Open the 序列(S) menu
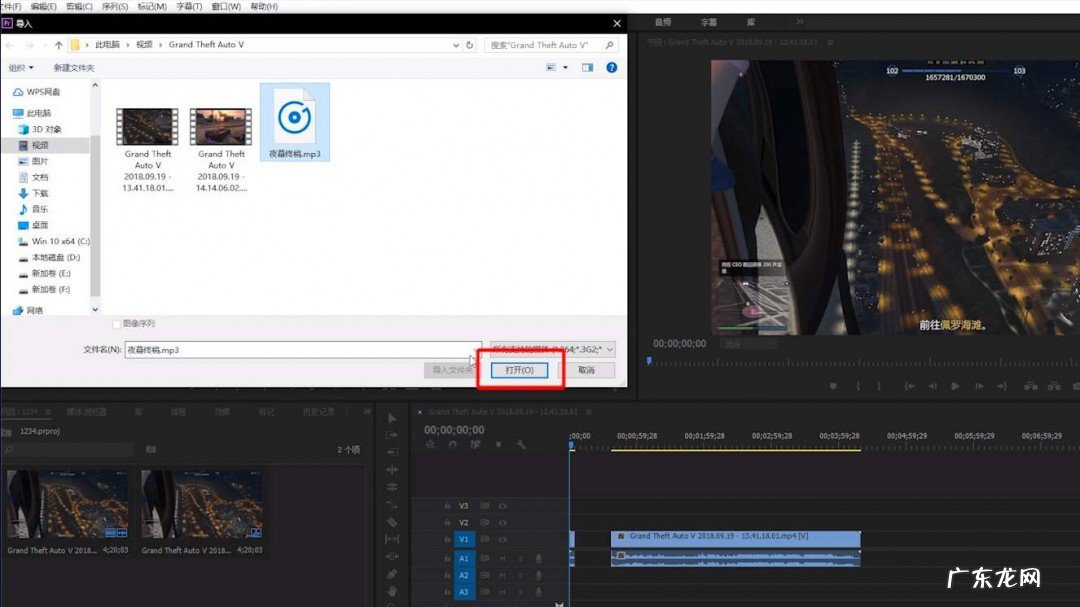Viewport: 1080px width, 607px height. point(114,6)
